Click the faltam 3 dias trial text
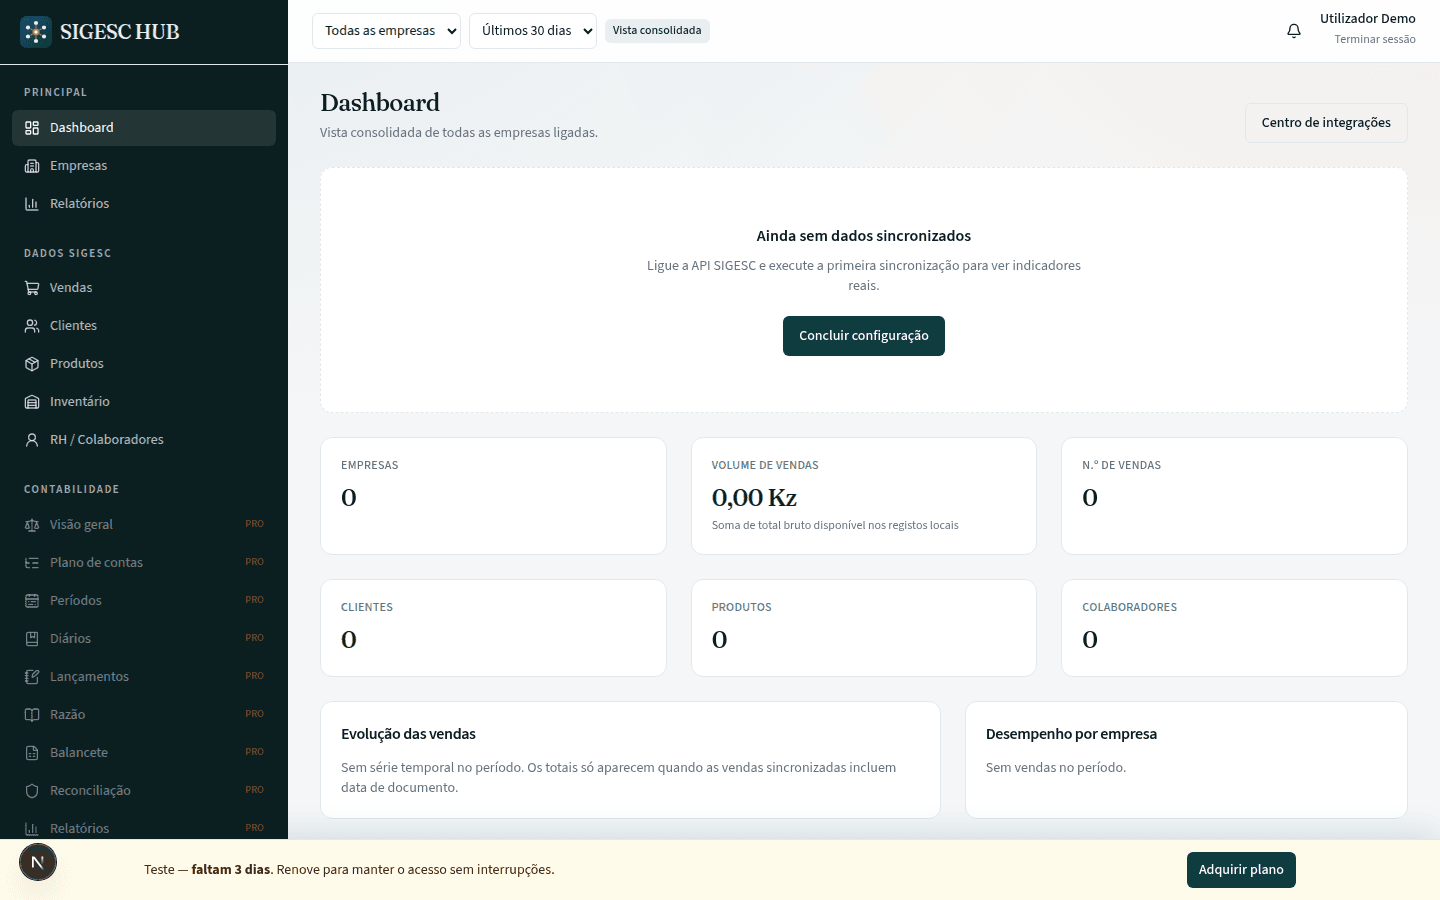This screenshot has height=900, width=1440. click(232, 870)
